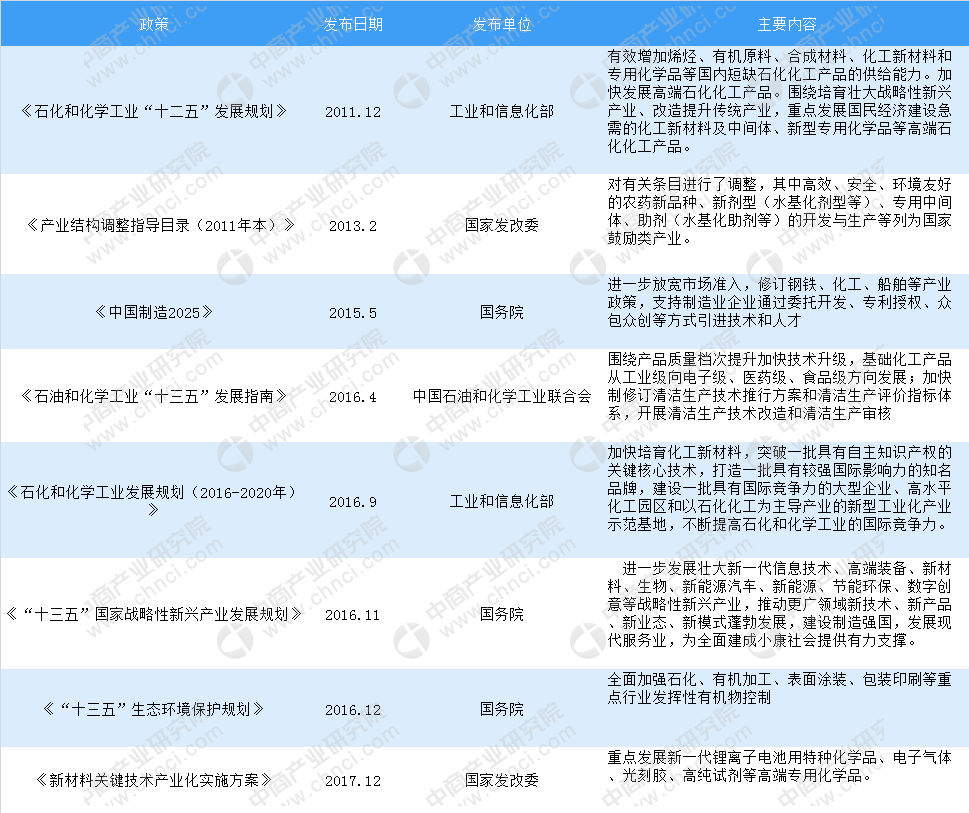This screenshot has height=813, width=969.
Task: Click content starting 对有关条目进行了调整
Action: point(779,211)
